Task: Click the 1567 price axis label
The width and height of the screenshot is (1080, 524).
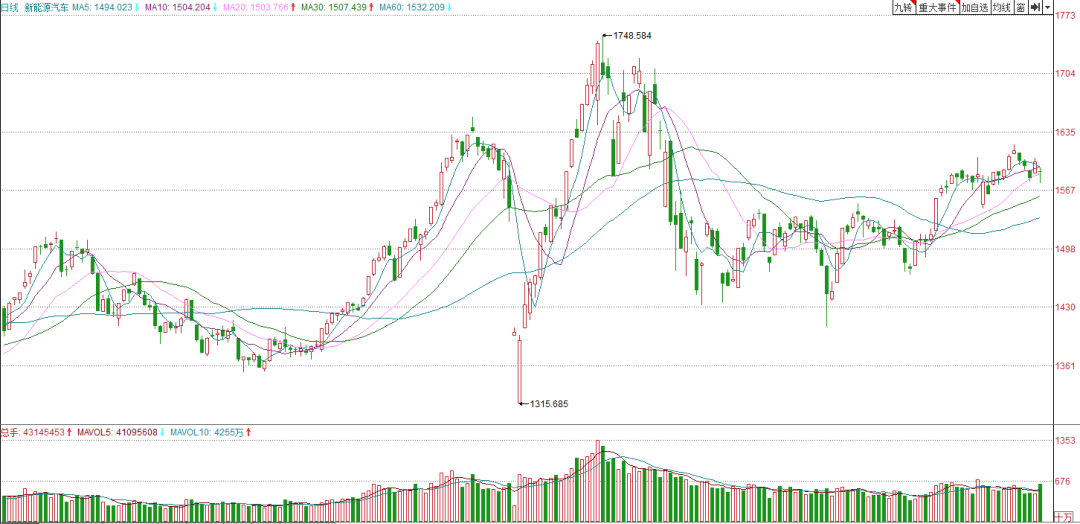Action: pos(1066,191)
